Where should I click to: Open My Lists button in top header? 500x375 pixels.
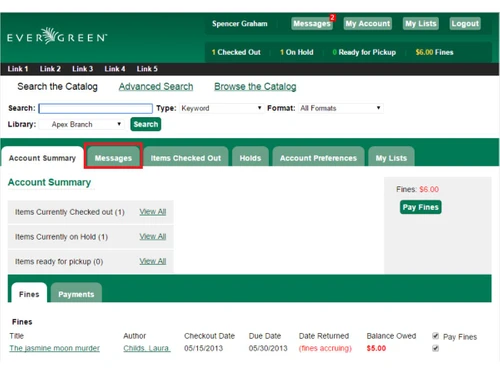[x=421, y=24]
